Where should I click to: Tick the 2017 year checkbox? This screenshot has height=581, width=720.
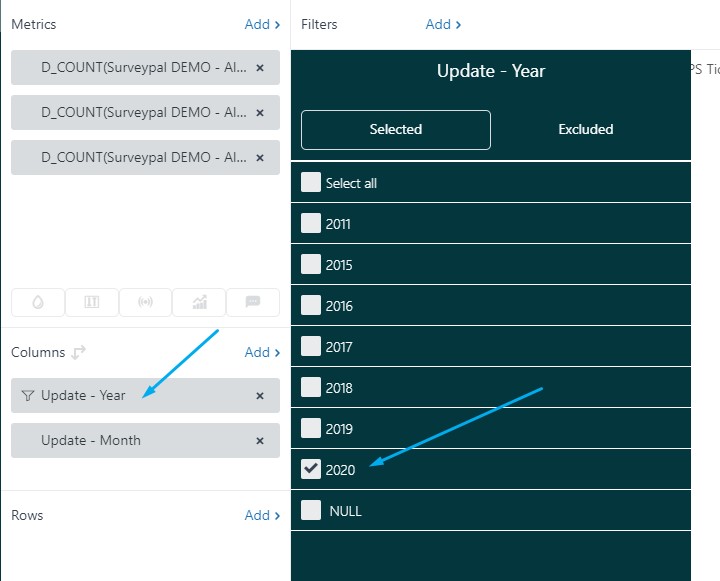click(311, 346)
